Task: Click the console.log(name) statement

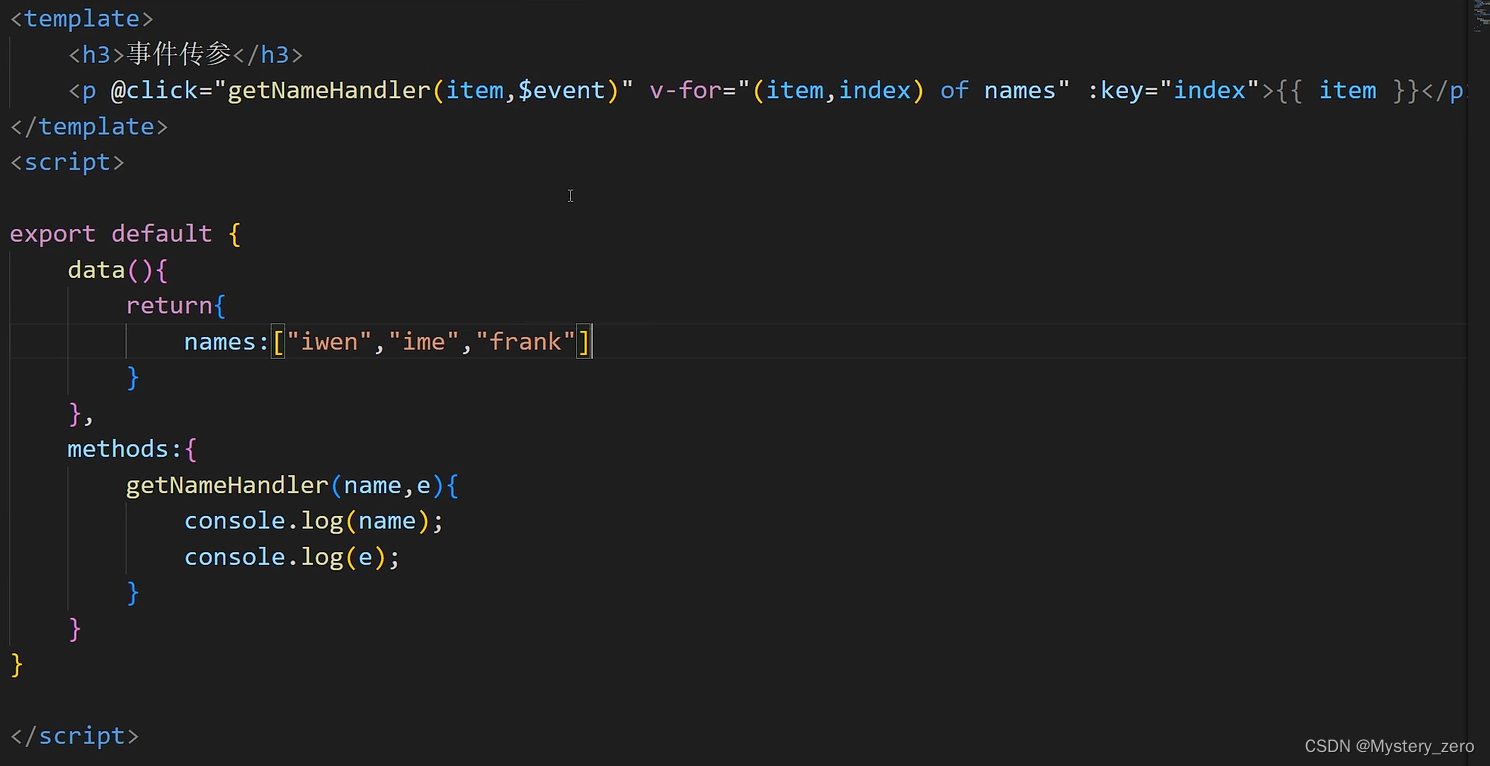Action: (314, 521)
